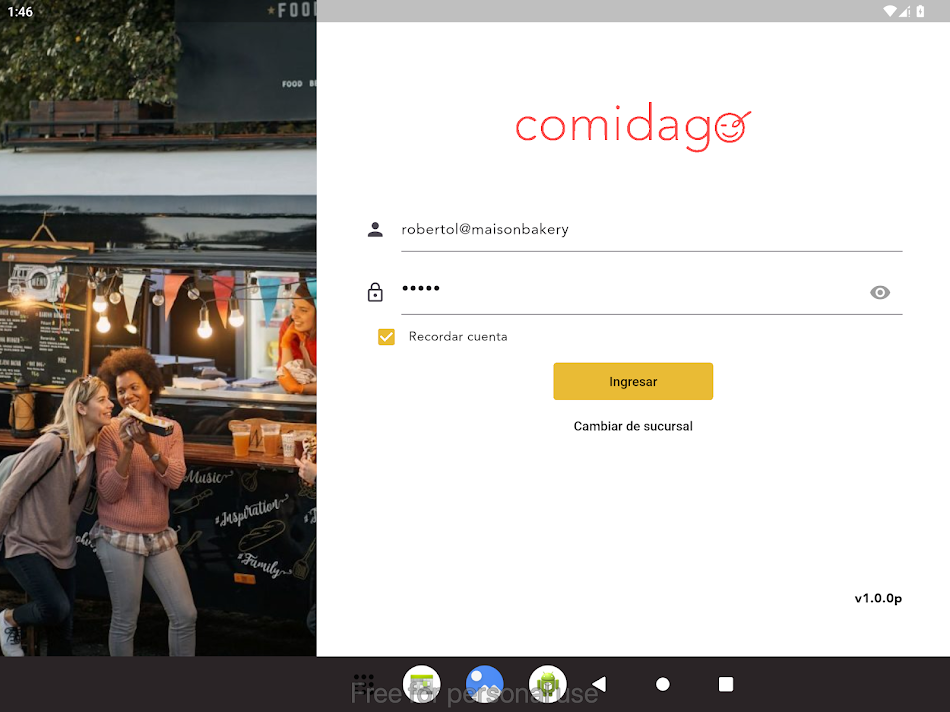
Task: Launch the calendar-style app icon
Action: (x=421, y=683)
